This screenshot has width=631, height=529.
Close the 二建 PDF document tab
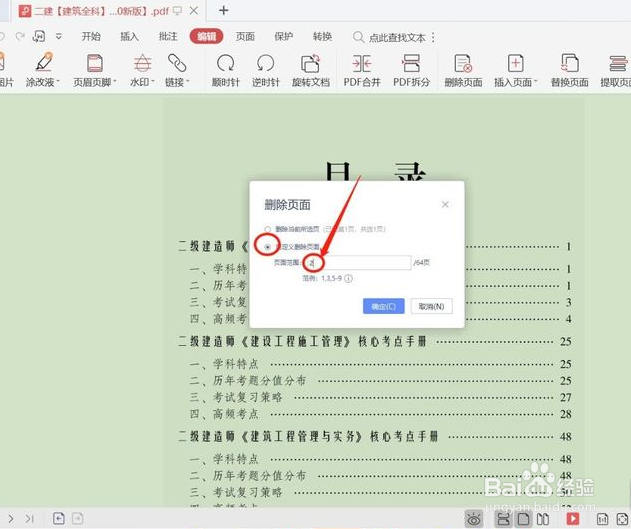click(194, 11)
